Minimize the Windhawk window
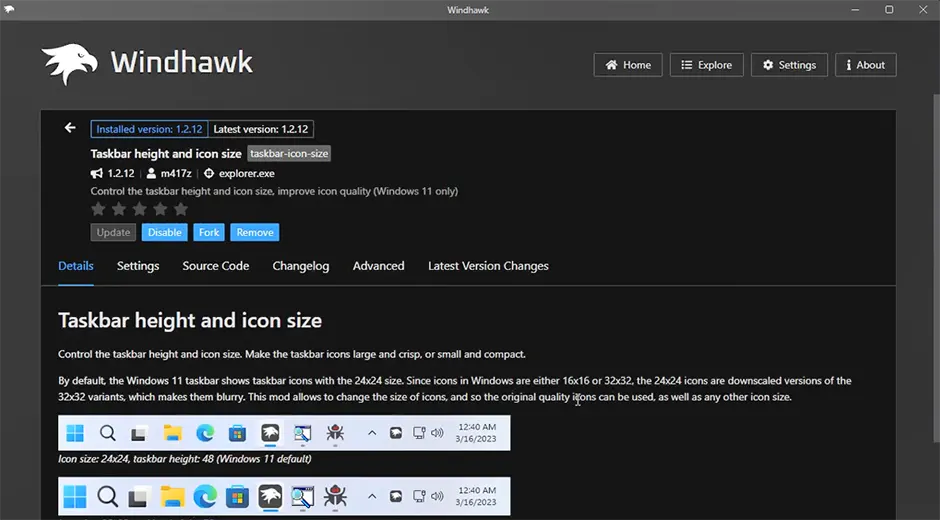 click(855, 10)
